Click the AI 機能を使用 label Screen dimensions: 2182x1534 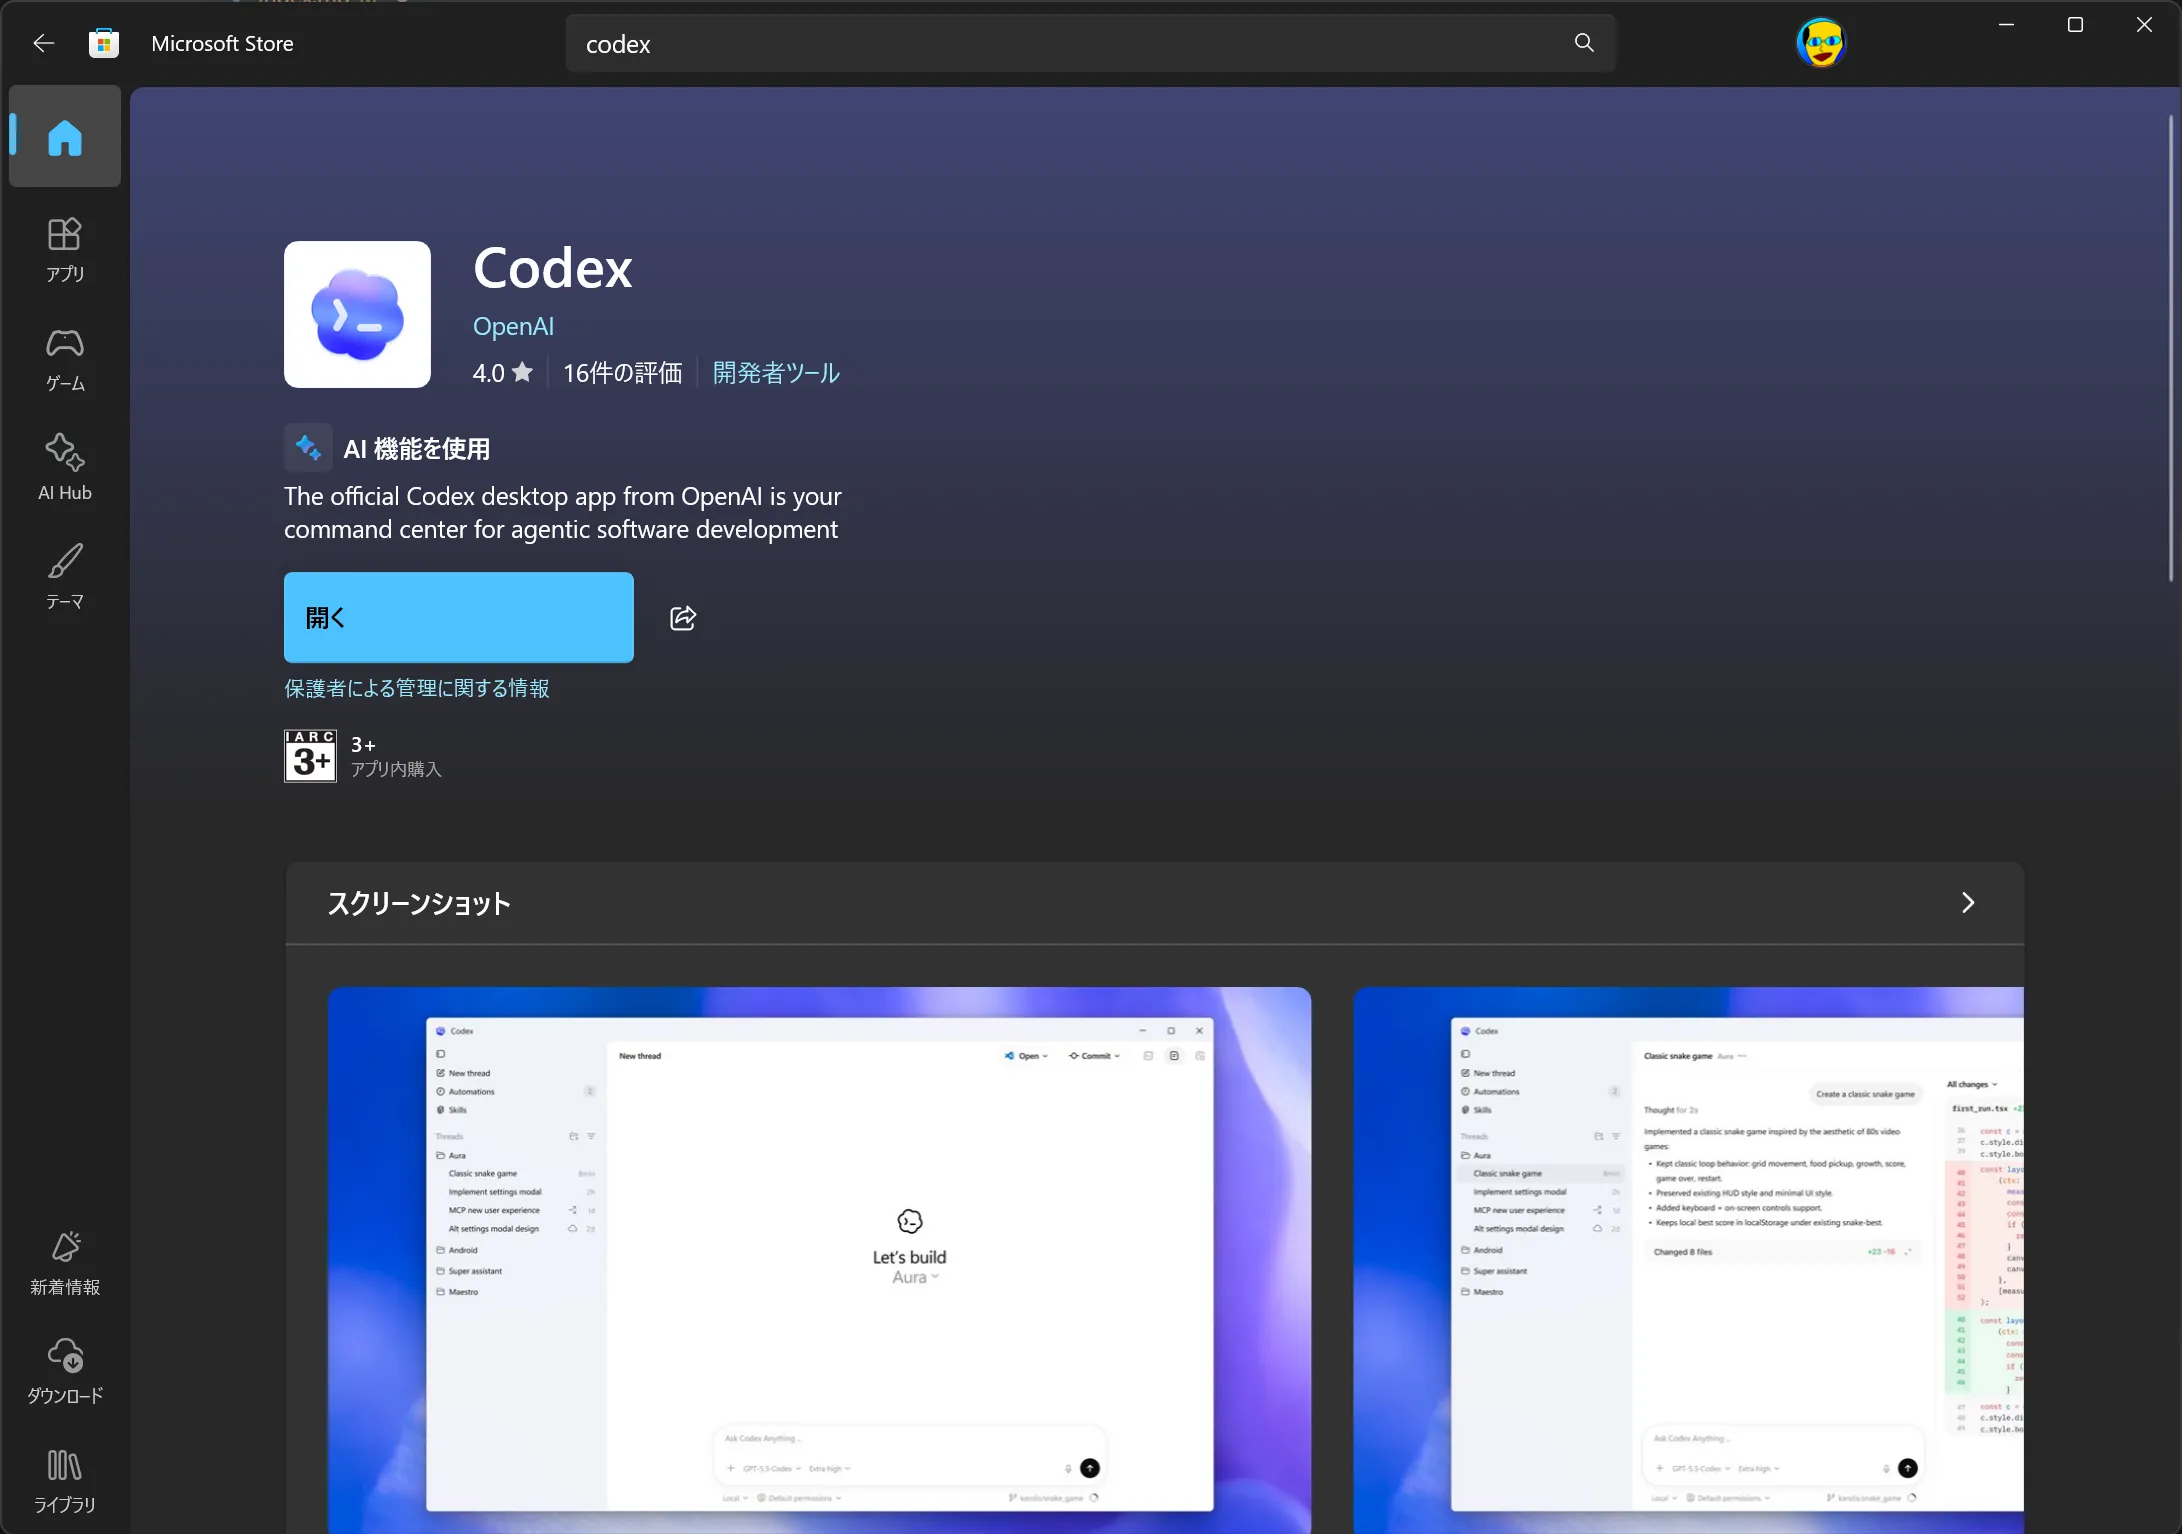tap(417, 449)
